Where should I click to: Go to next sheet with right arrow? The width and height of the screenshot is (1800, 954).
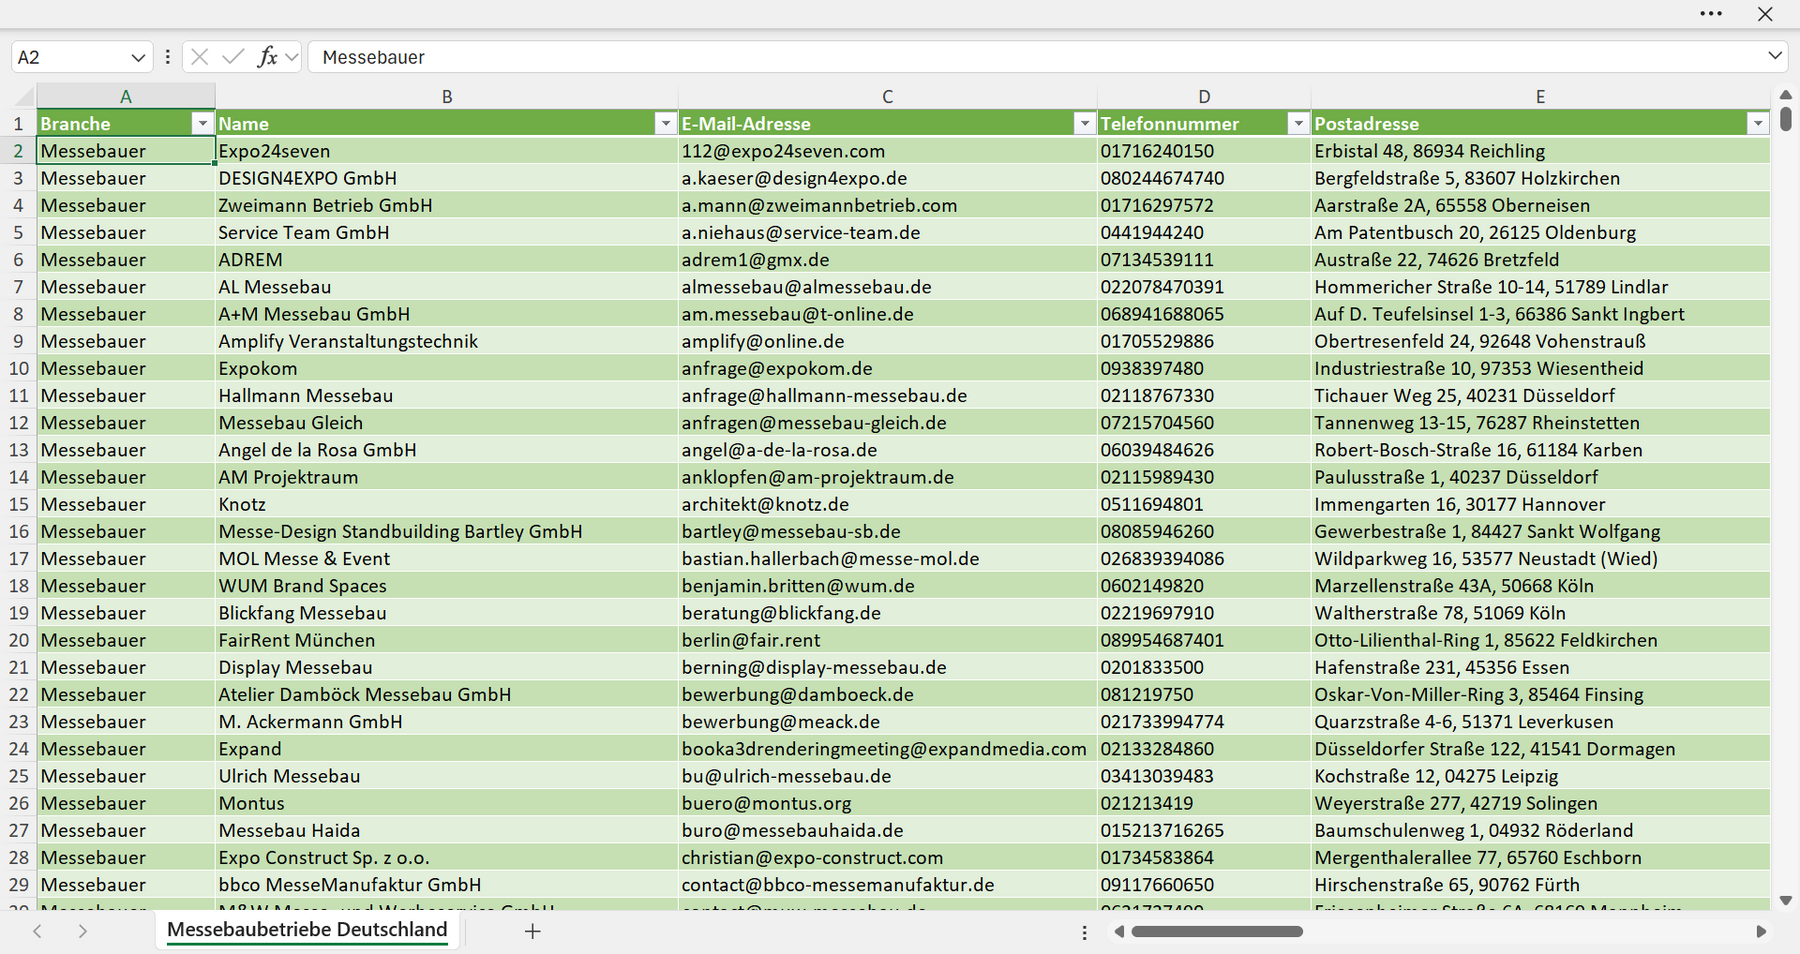tap(83, 931)
